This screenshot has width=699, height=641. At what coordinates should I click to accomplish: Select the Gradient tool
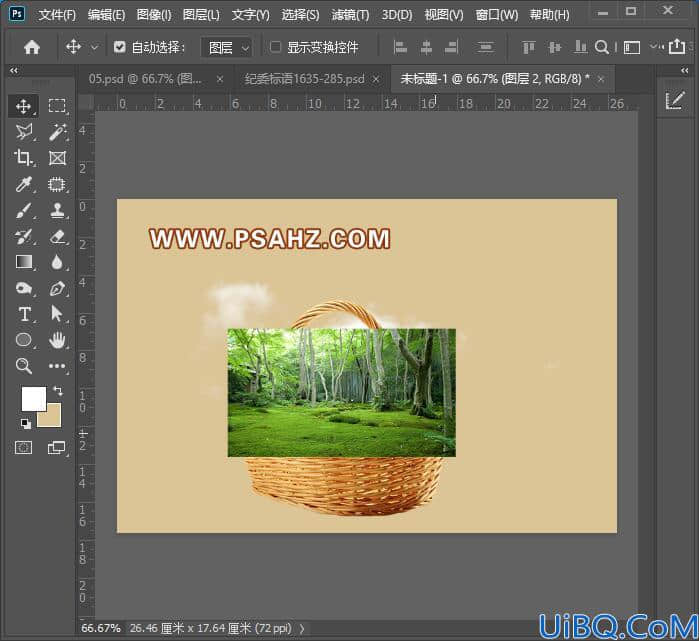(23, 262)
